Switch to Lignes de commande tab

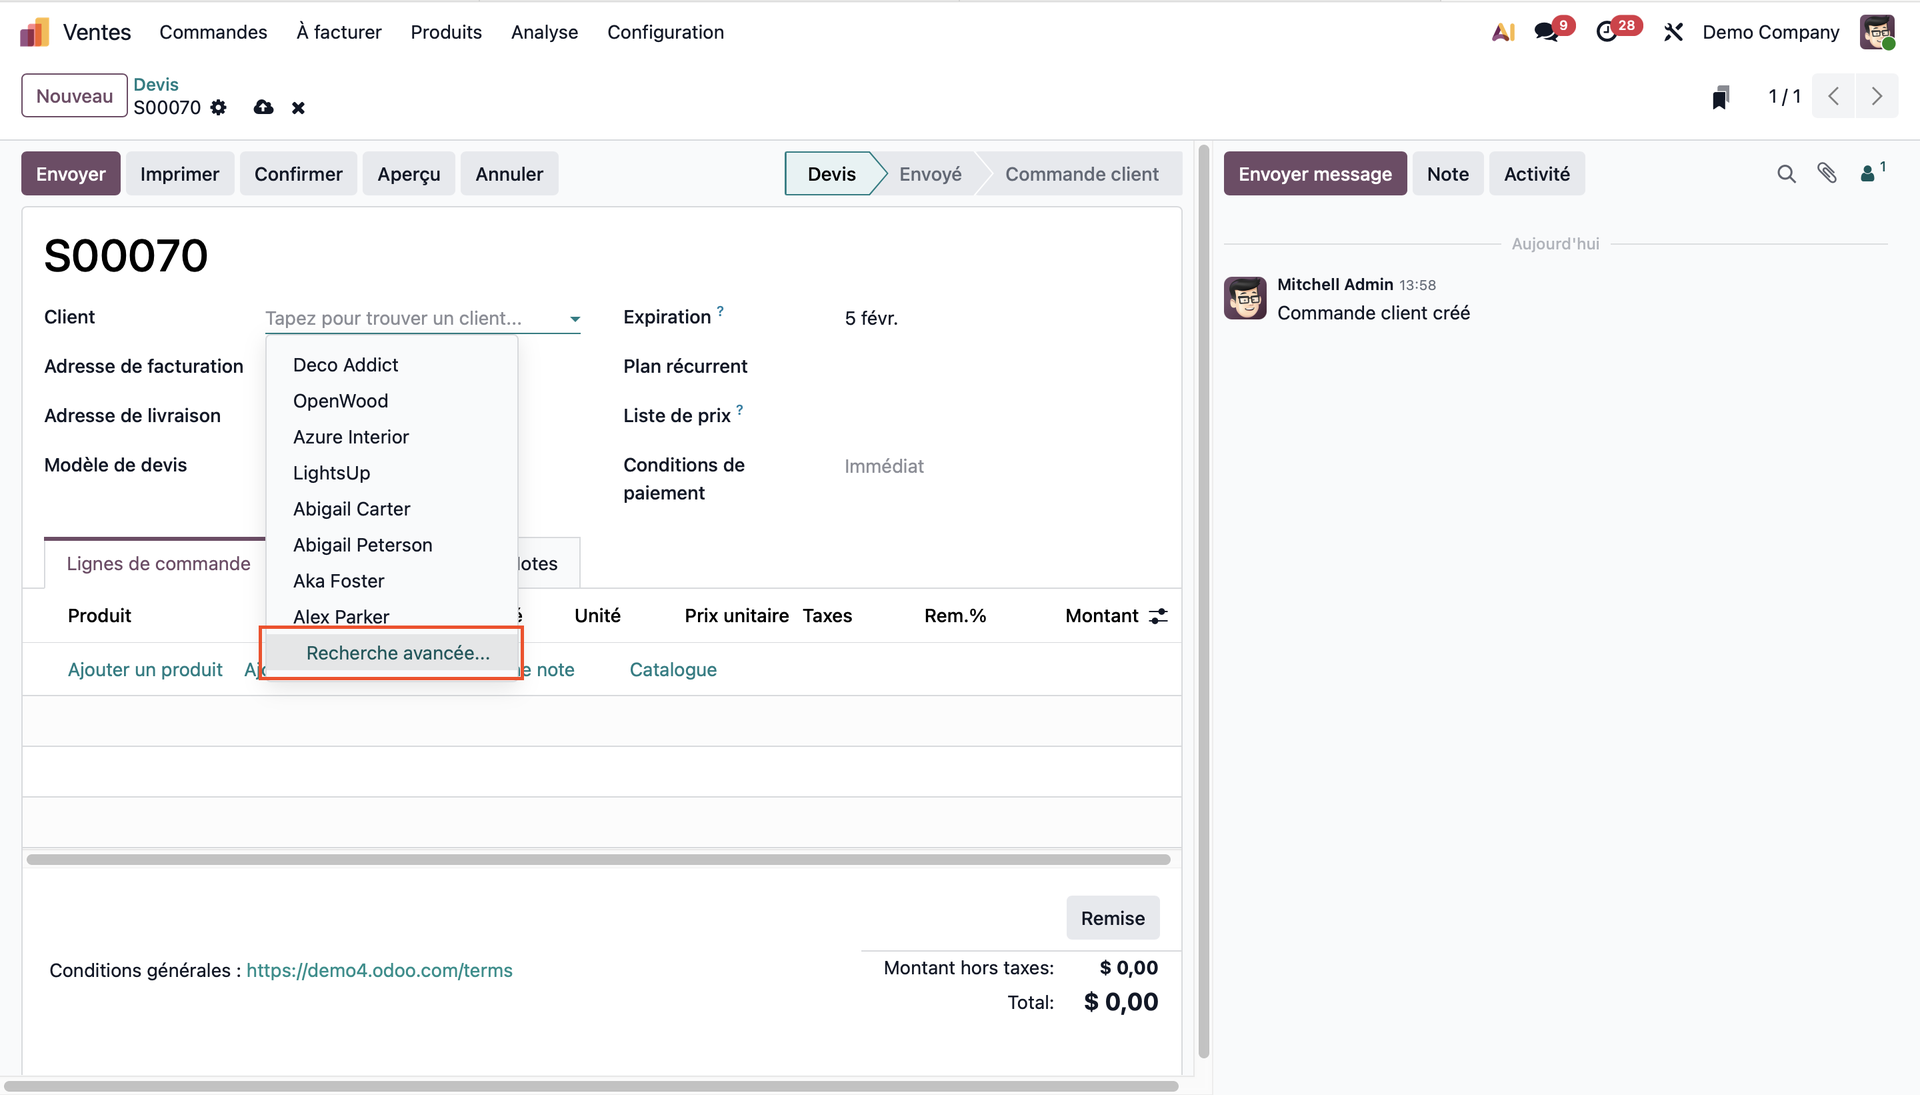click(158, 564)
